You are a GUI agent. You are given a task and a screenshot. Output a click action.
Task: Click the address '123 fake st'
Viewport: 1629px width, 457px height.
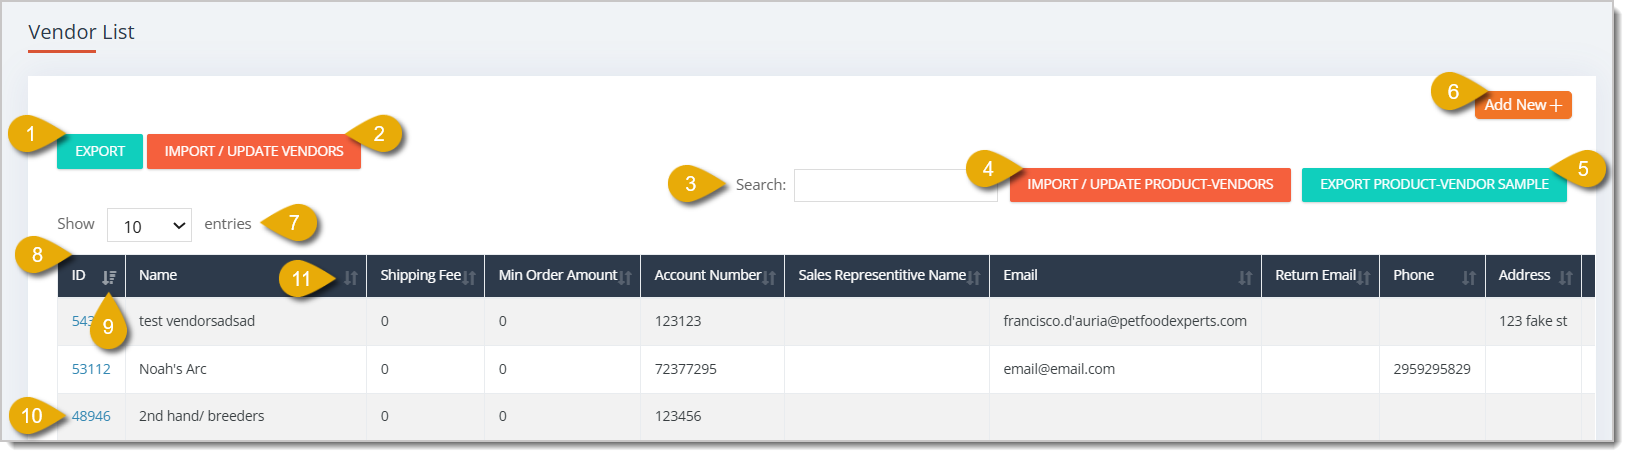[1533, 321]
